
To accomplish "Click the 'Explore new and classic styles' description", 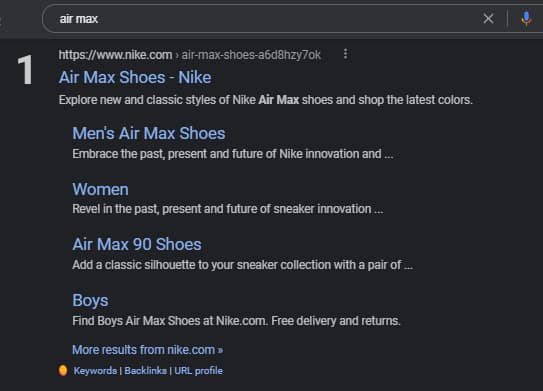I will [266, 100].
